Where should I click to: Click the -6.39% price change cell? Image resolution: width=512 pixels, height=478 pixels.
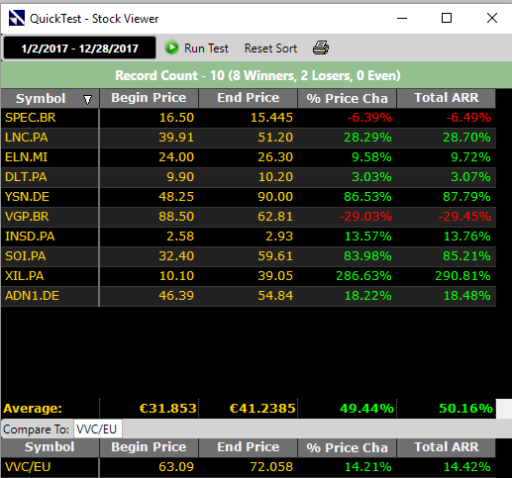(x=369, y=118)
